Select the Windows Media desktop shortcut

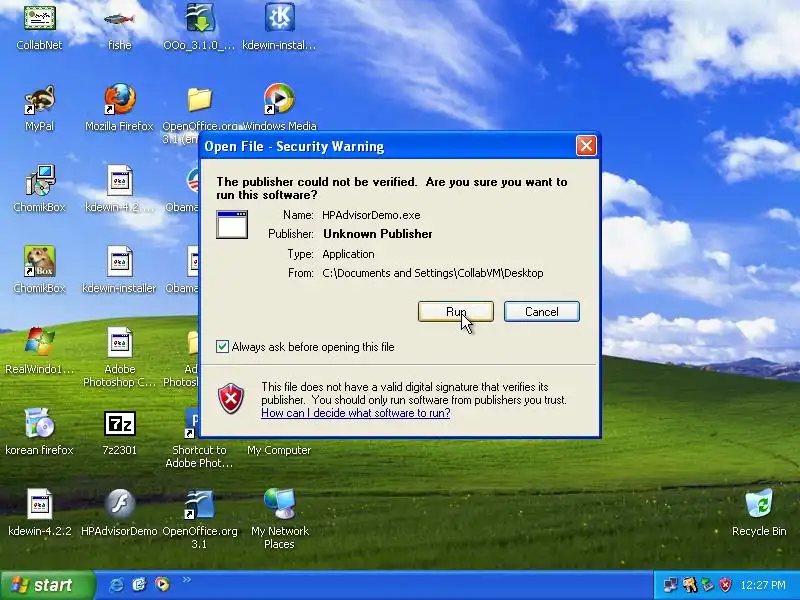point(279,98)
